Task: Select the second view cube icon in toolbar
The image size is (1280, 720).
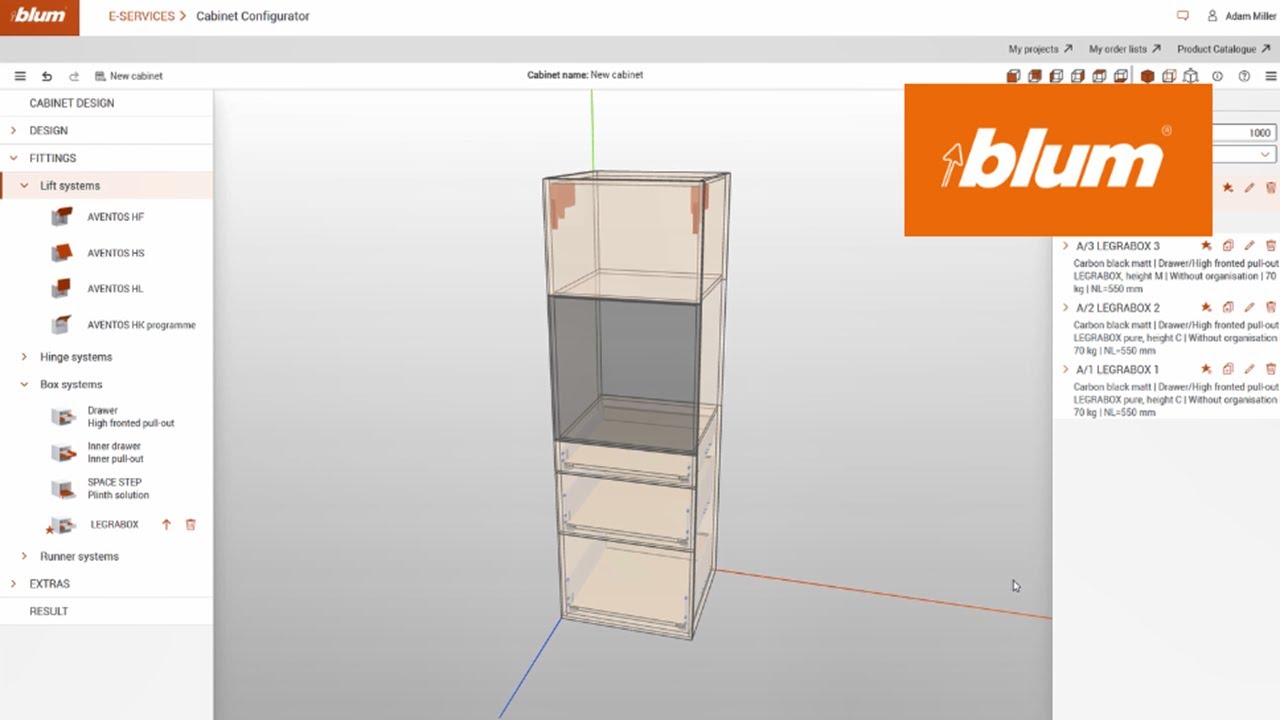Action: click(1035, 76)
